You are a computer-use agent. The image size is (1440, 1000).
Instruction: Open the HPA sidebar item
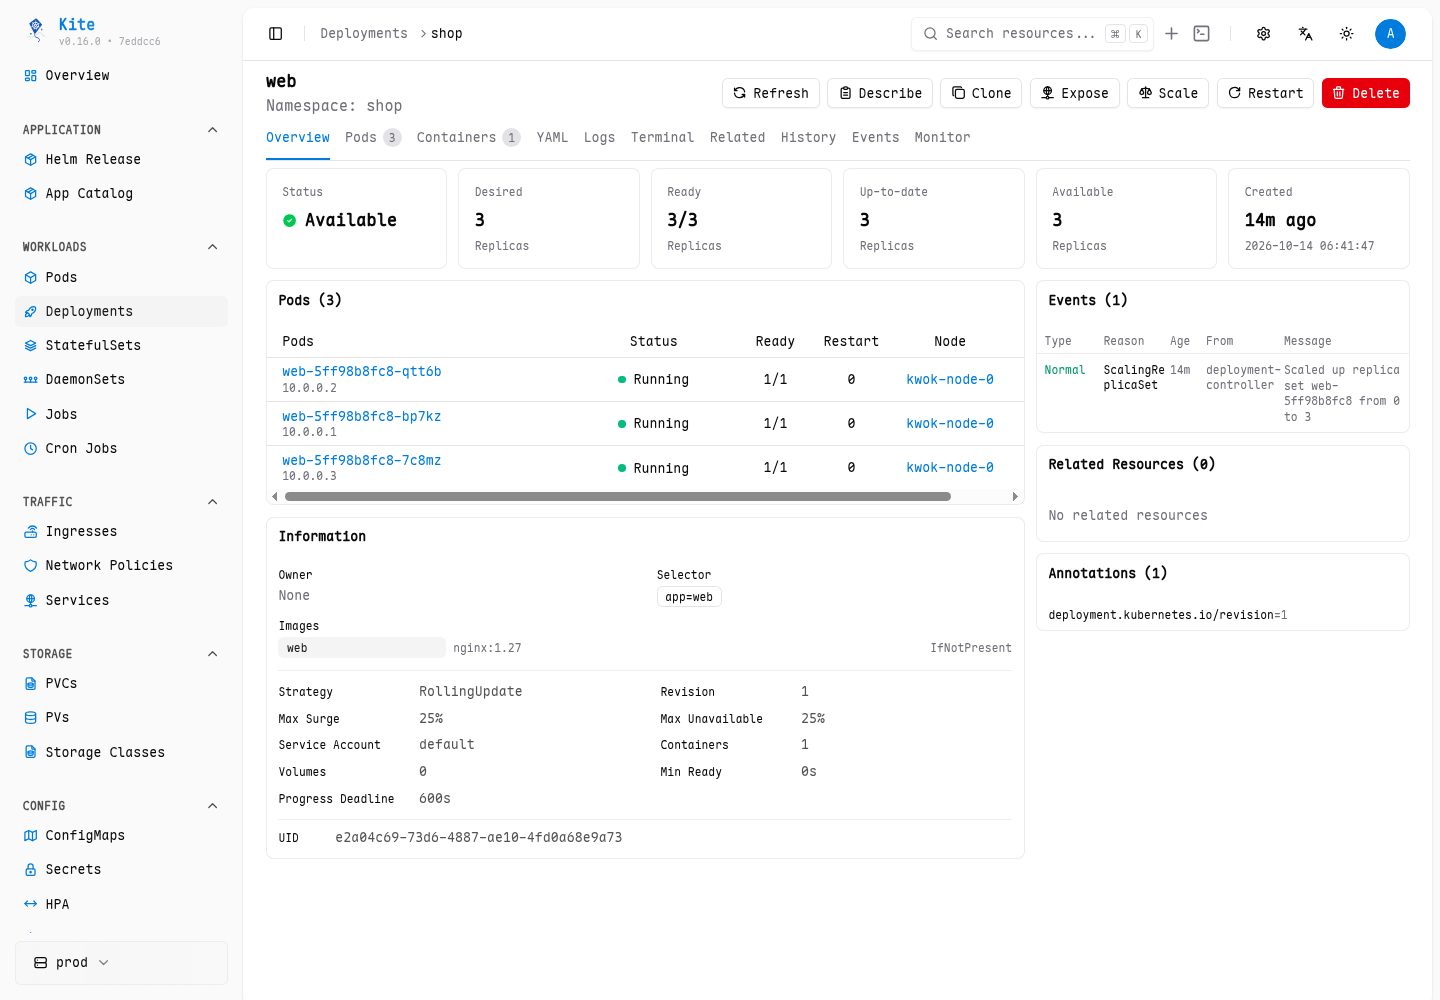pyautogui.click(x=121, y=905)
